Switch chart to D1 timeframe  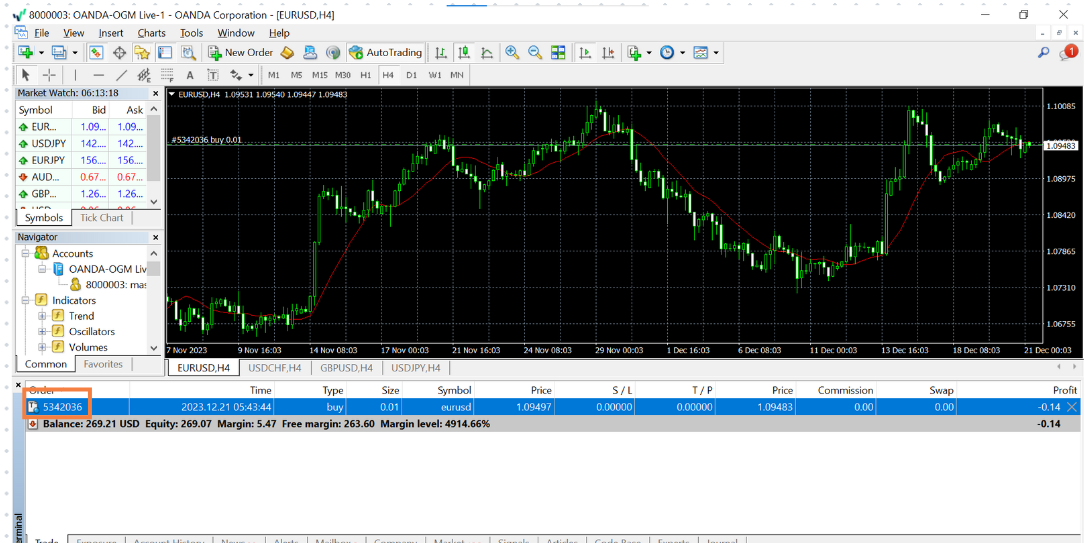click(412, 75)
